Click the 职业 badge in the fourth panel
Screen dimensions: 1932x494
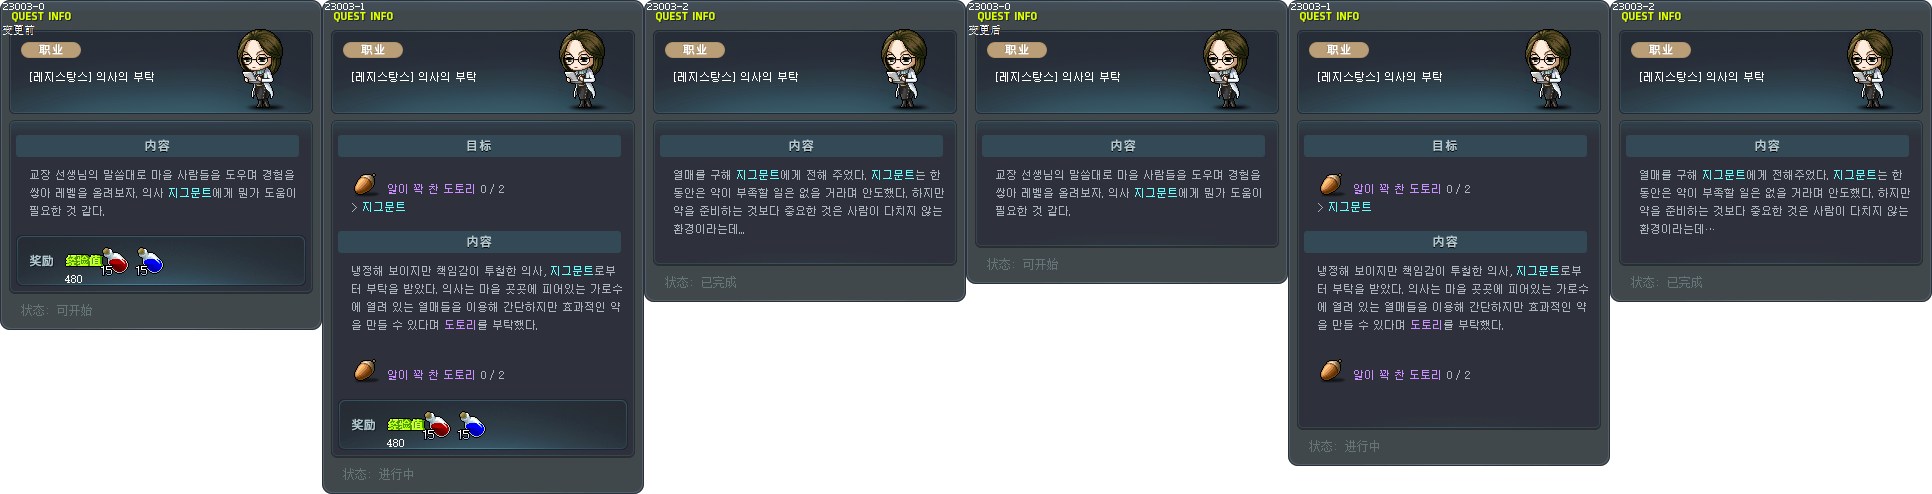click(1016, 50)
